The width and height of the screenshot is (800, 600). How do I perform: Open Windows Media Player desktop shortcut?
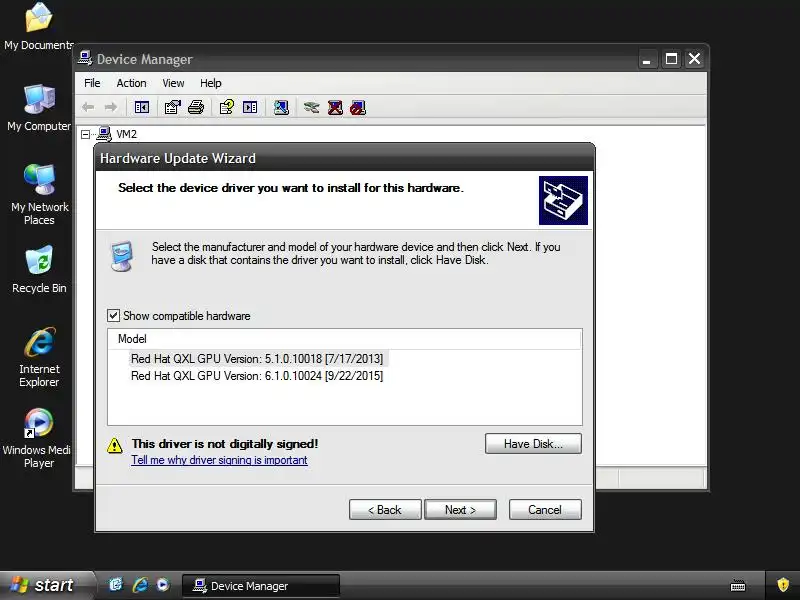pos(37,438)
